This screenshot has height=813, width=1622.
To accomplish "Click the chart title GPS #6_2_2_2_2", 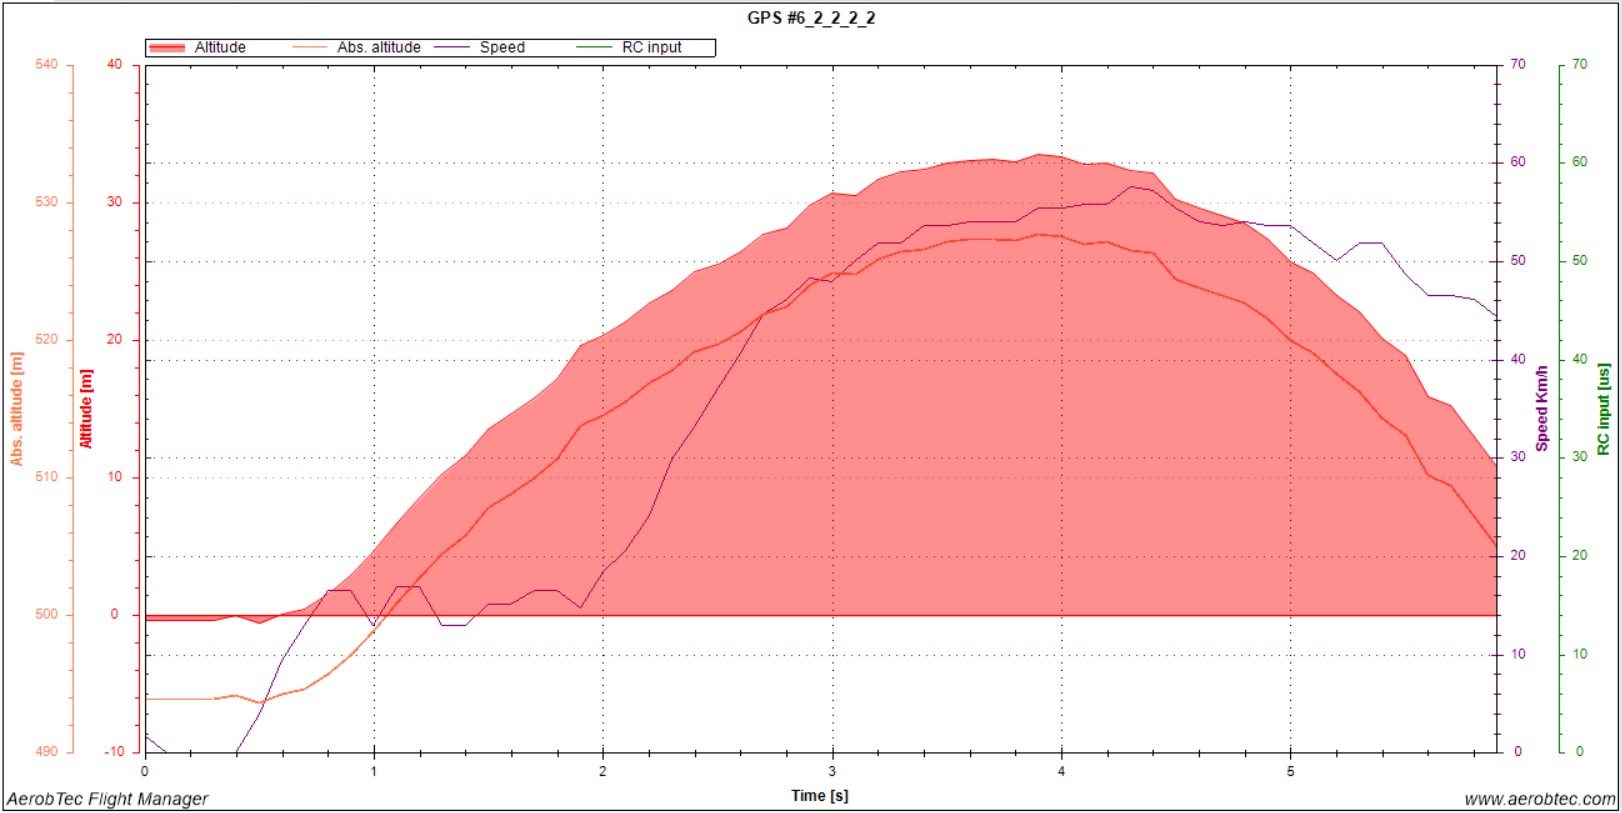I will click(x=811, y=18).
